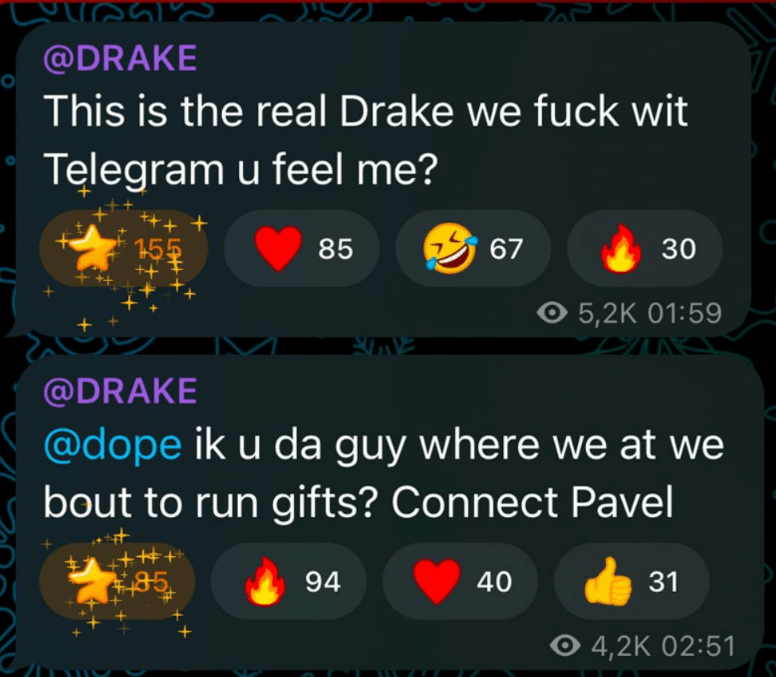Click the eye views icon showing 5,2K

pyautogui.click(x=552, y=313)
